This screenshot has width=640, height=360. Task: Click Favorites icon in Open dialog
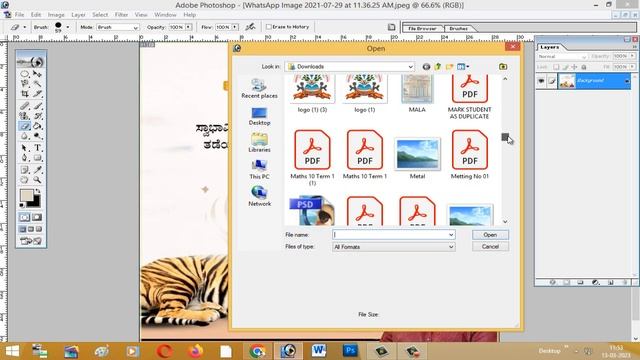click(x=503, y=67)
